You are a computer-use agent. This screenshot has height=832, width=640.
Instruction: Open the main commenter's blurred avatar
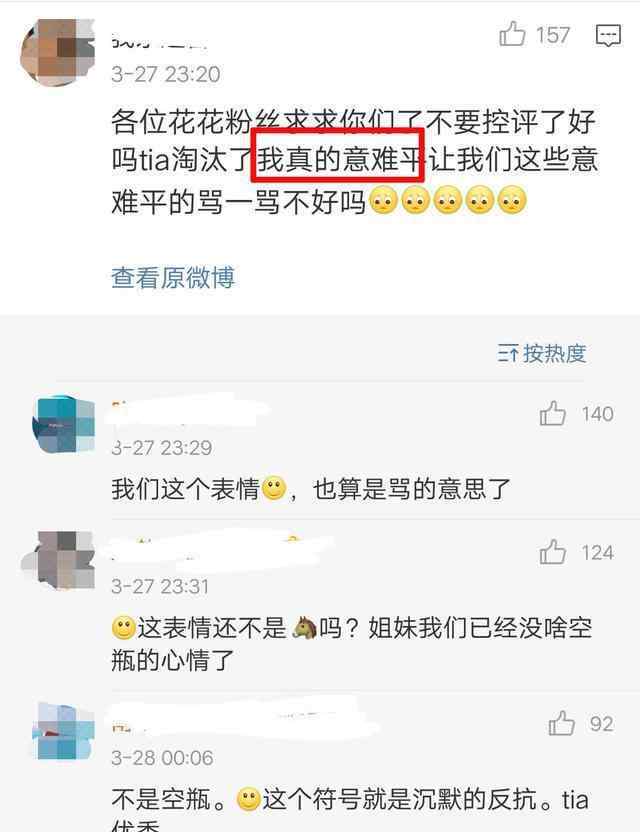pyautogui.click(x=57, y=52)
